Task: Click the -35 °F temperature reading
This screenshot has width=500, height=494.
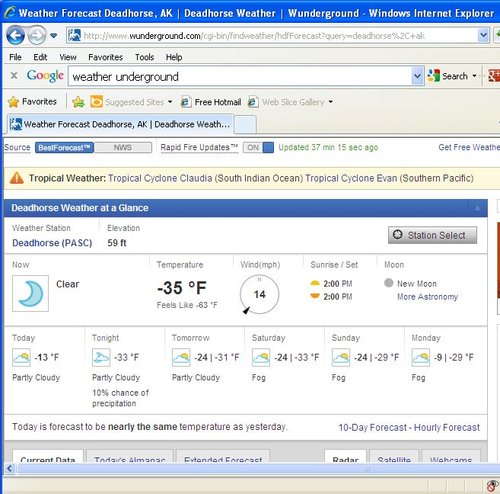Action: pos(182,288)
